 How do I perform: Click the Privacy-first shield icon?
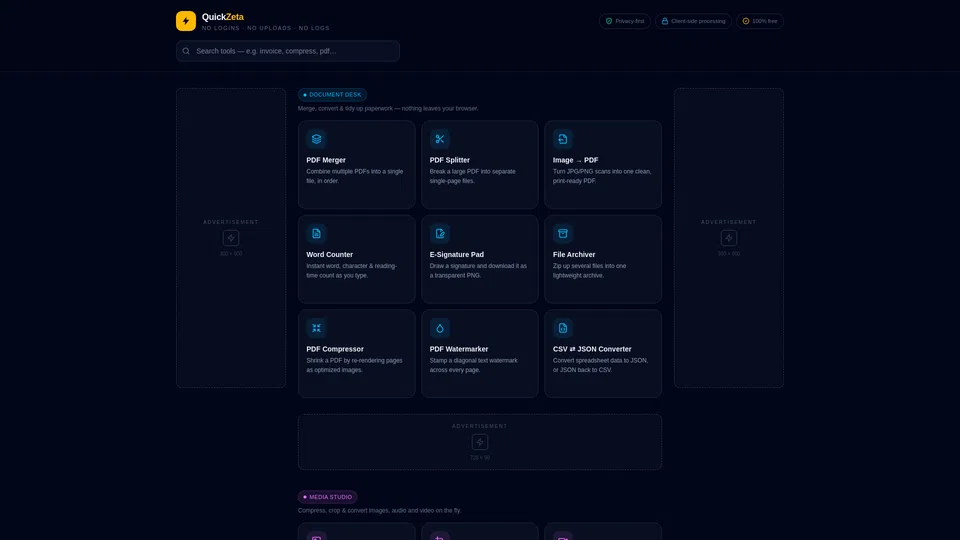pyautogui.click(x=609, y=21)
